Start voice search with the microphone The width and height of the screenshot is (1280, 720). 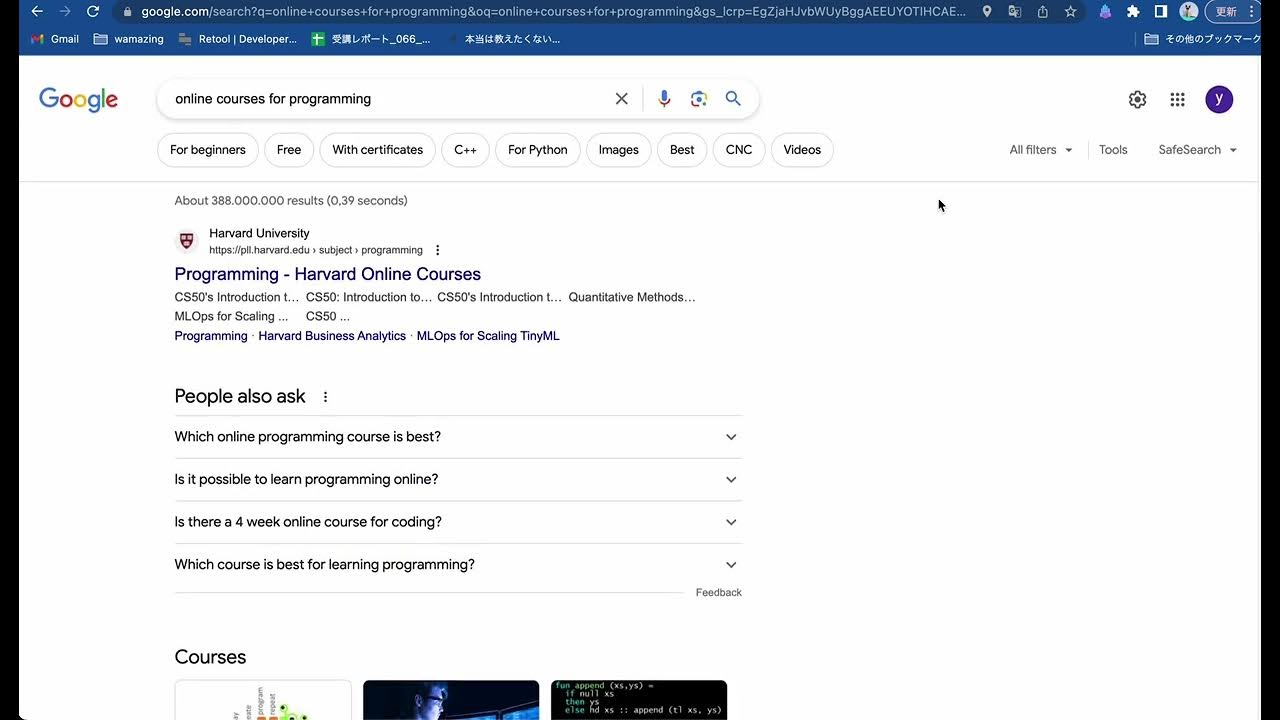(664, 99)
